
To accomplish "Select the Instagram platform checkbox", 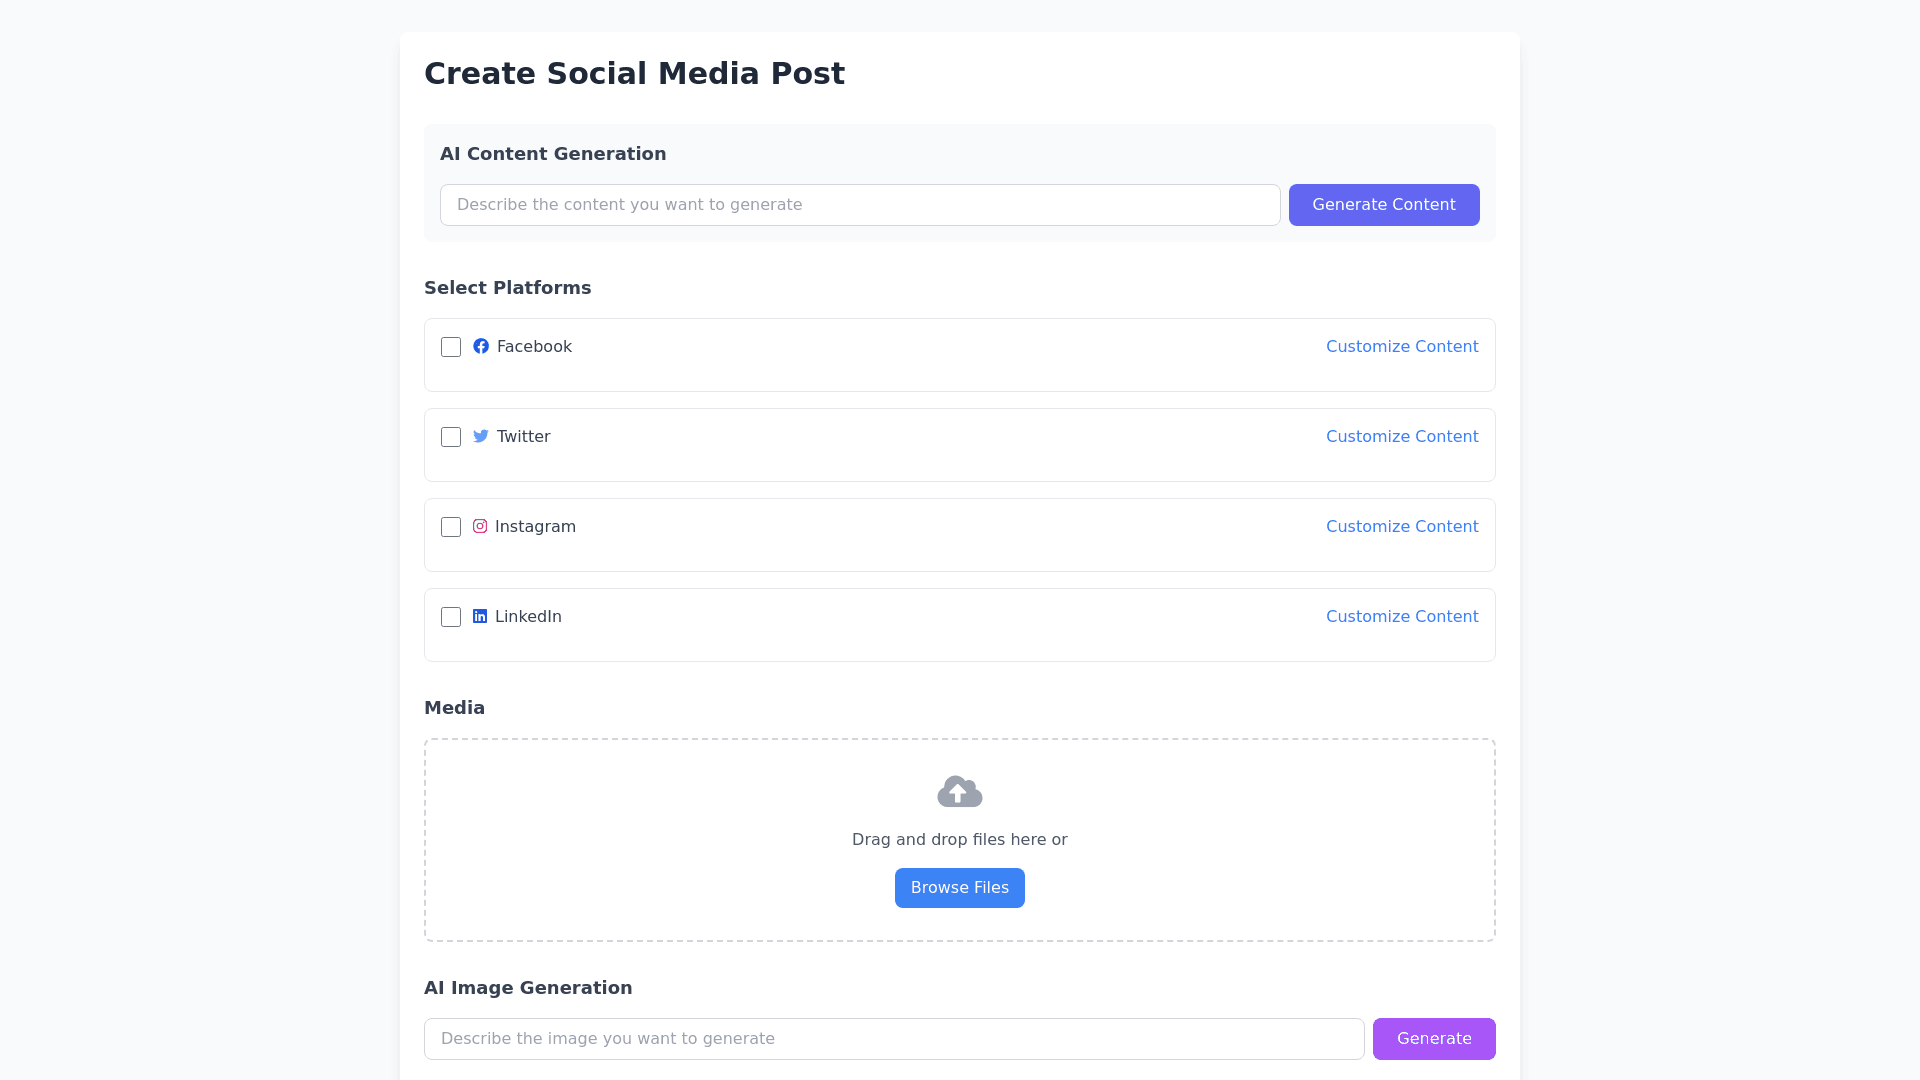I will [x=451, y=527].
